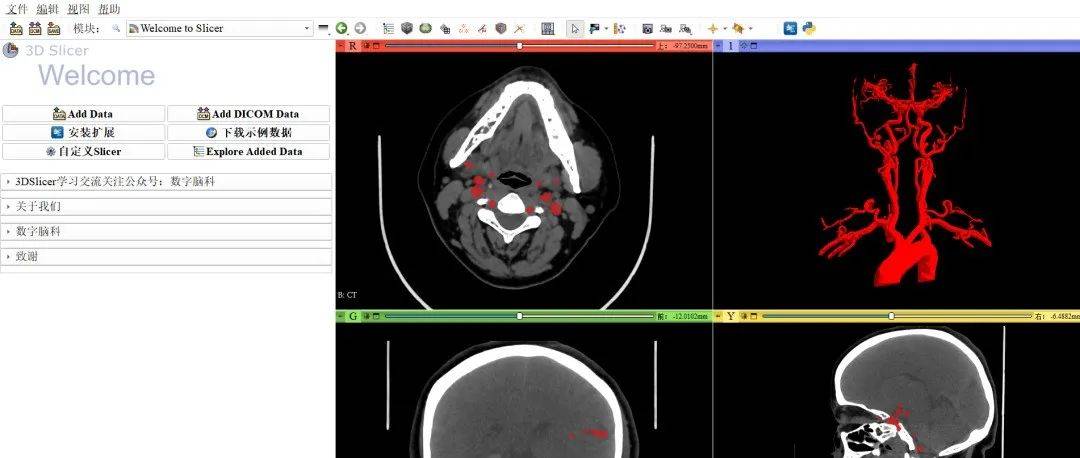
Task: Go to next module with gray arrow
Action: [360, 28]
